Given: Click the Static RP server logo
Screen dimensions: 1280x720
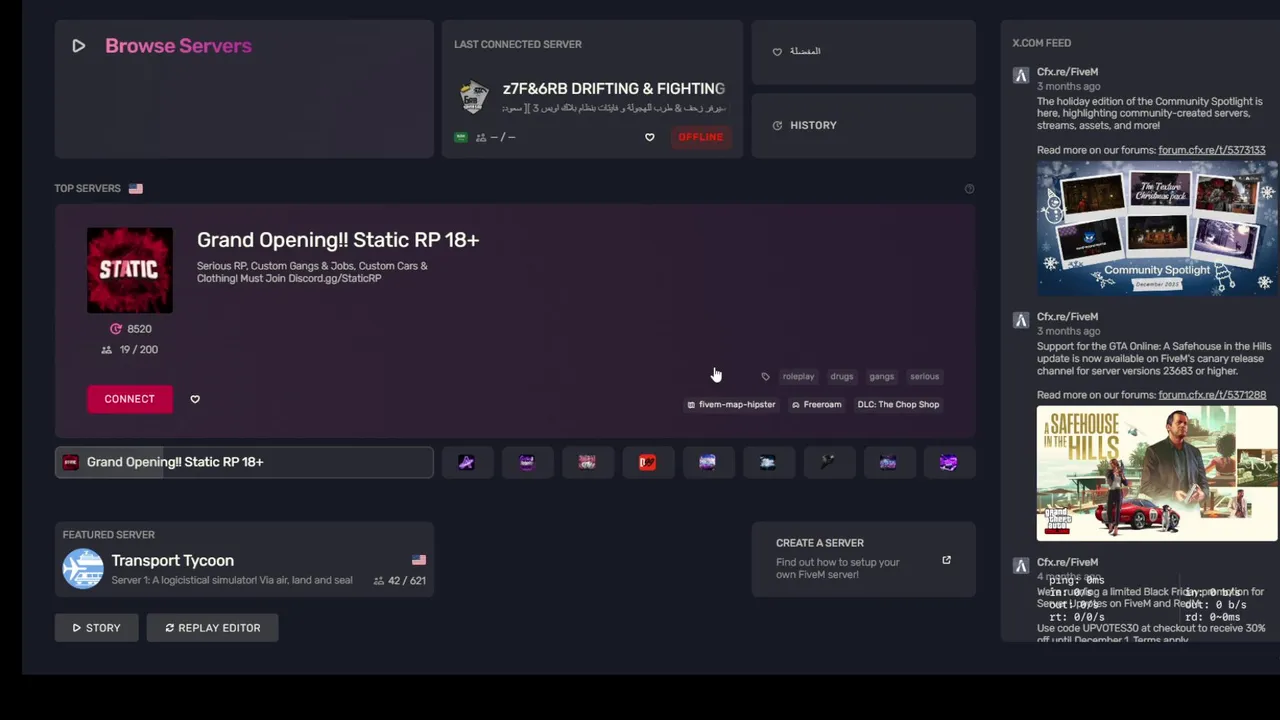Looking at the screenshot, I should [x=130, y=270].
